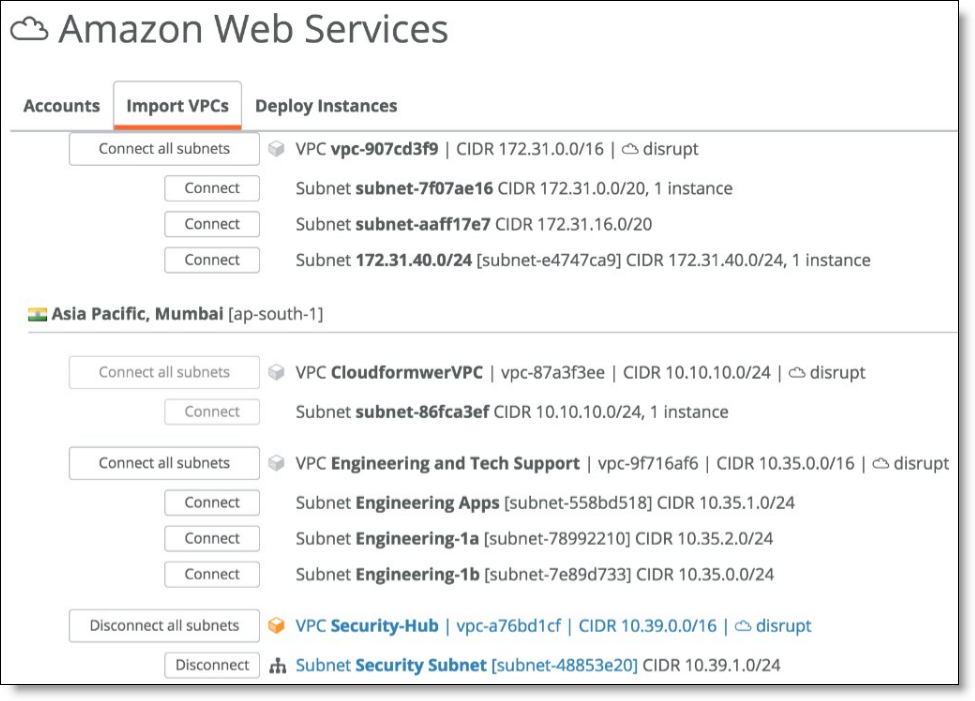
Task: Click the vpc-a76bd1cf ID link
Action: (x=509, y=626)
